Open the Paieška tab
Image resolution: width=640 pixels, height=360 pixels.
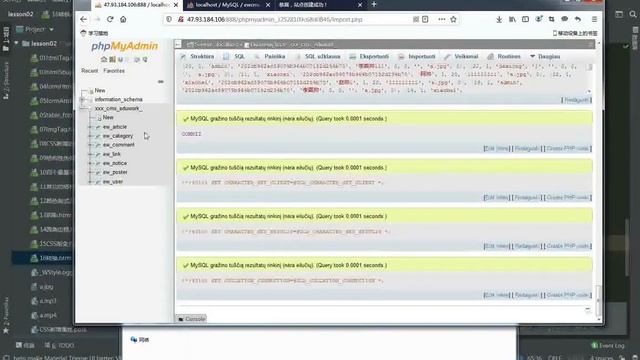click(269, 56)
